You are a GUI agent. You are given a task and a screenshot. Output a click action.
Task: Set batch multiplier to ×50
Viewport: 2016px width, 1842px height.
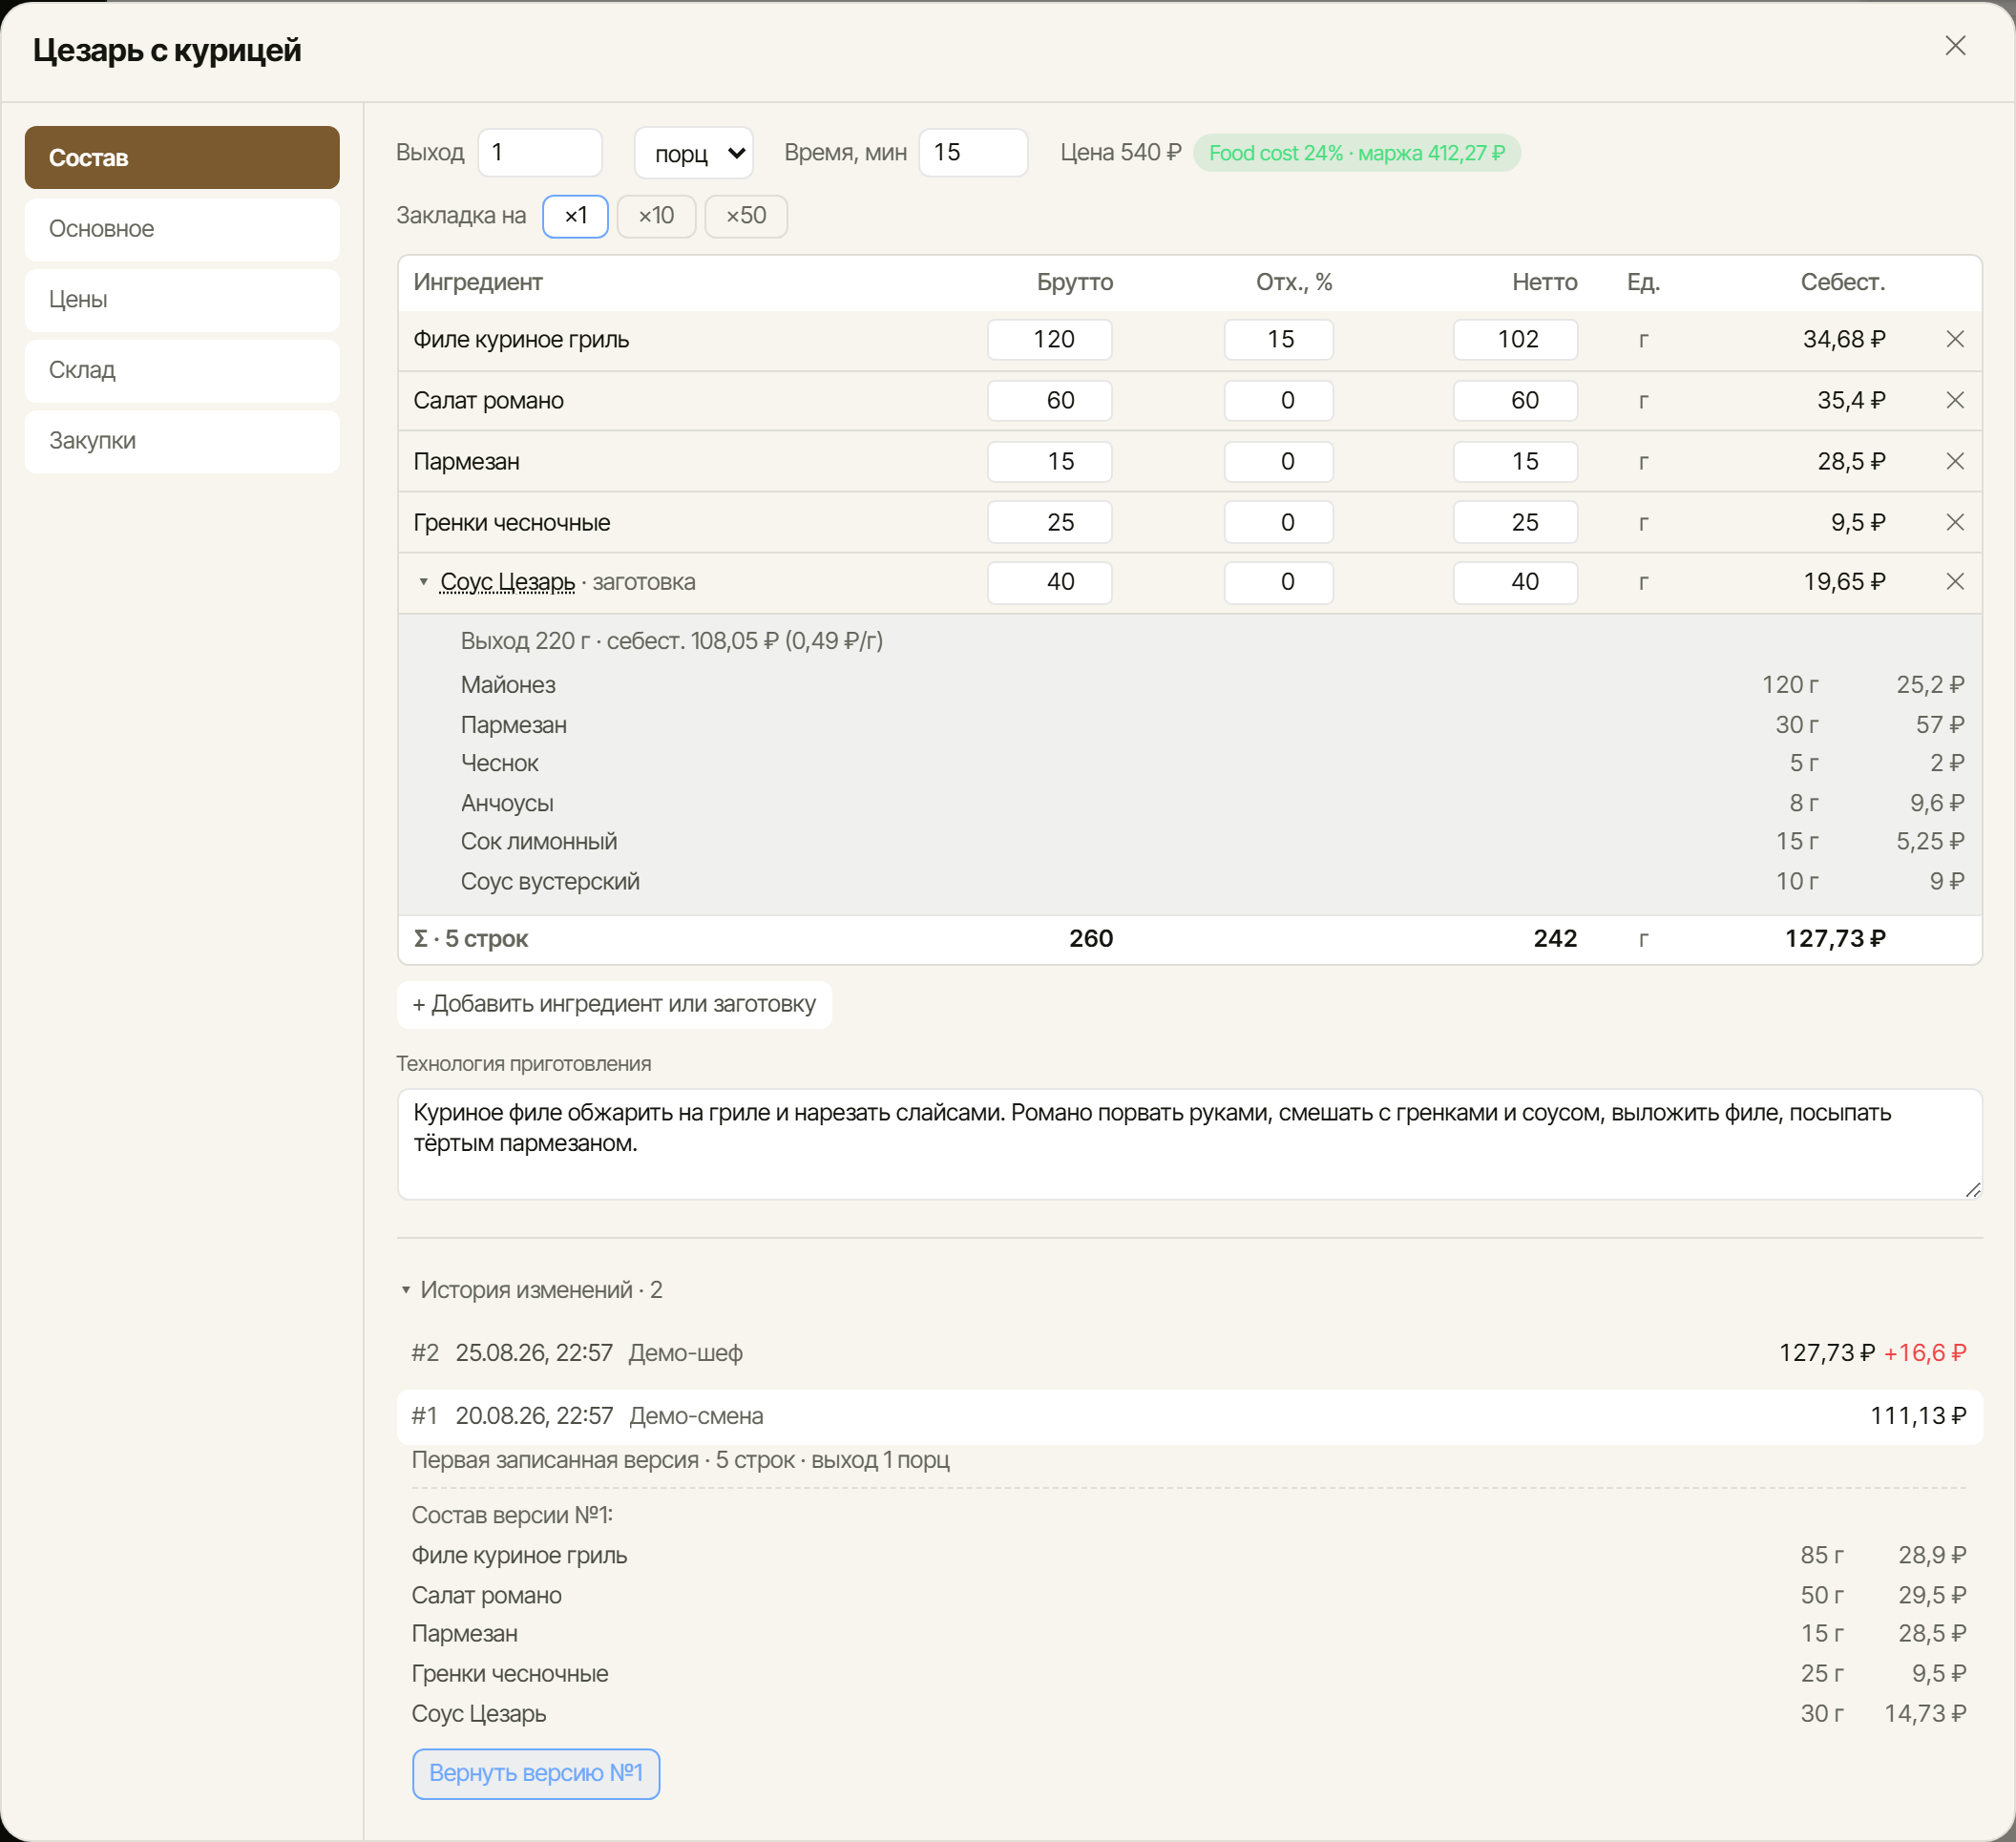746,216
